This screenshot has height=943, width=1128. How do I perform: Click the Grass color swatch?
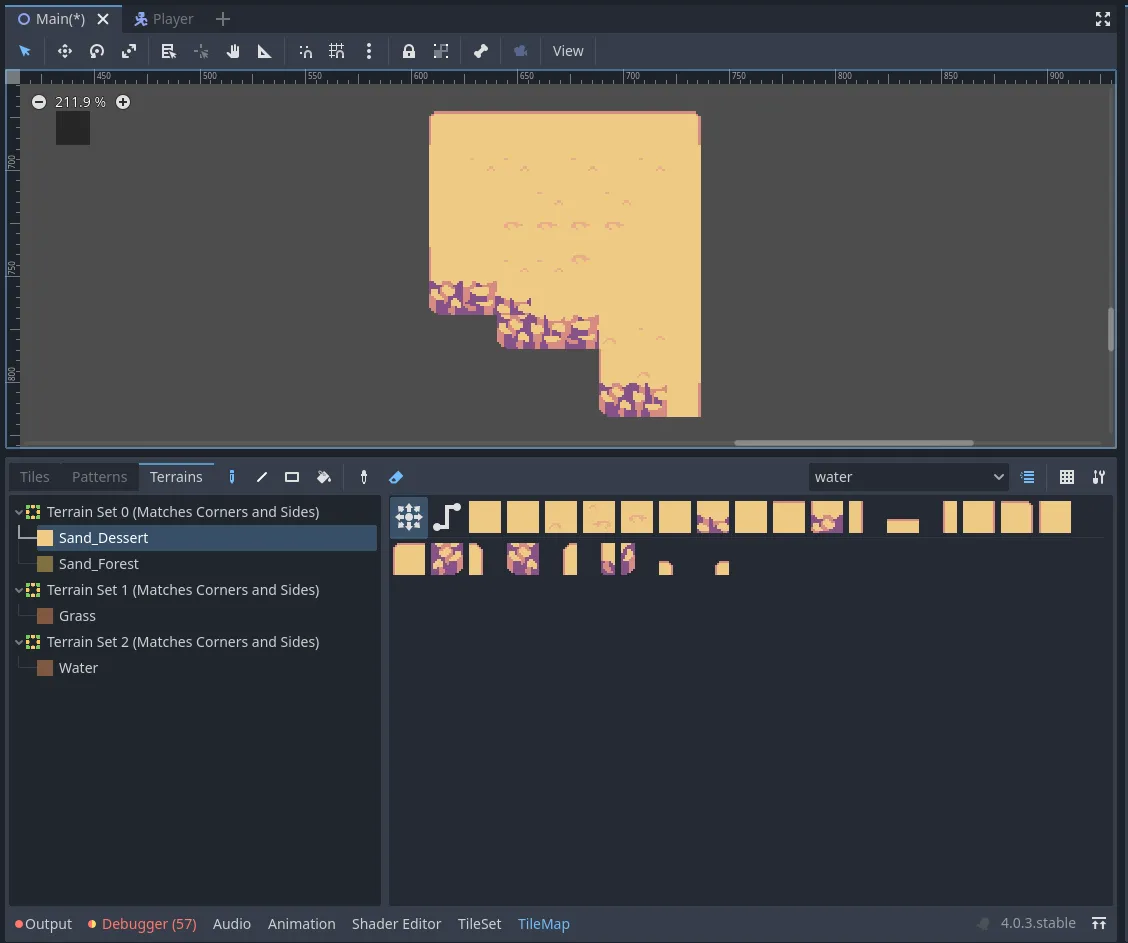pyautogui.click(x=45, y=616)
